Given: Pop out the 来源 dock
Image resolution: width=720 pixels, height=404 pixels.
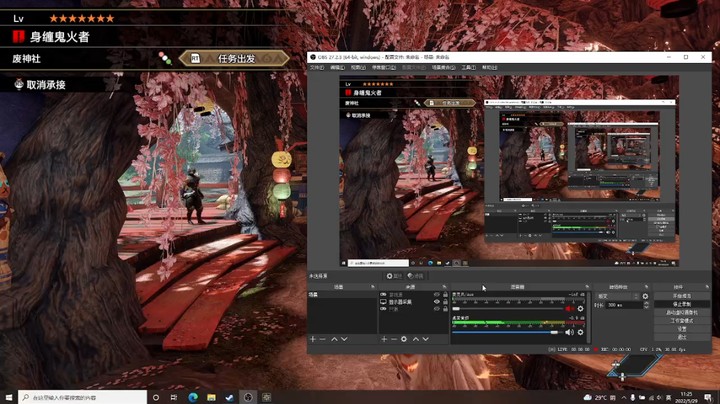Looking at the screenshot, I should point(444,286).
